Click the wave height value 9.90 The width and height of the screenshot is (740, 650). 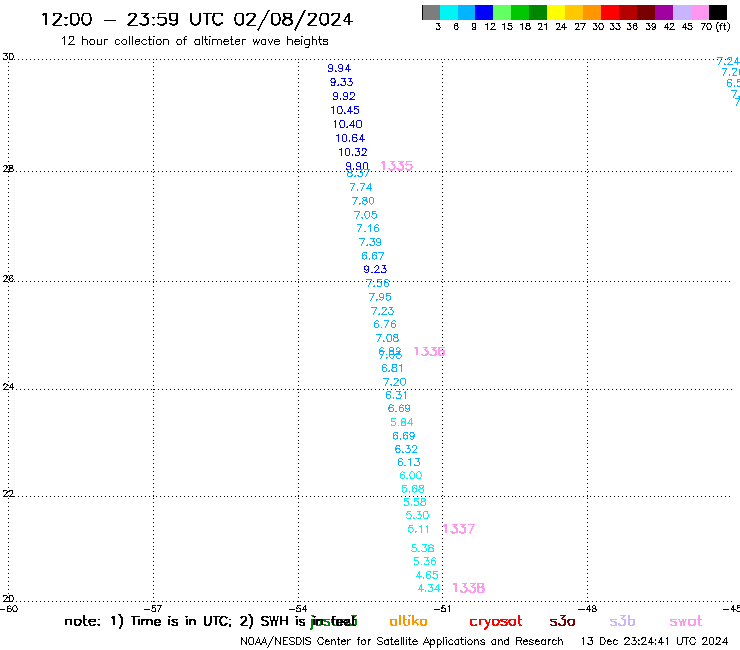coord(357,166)
